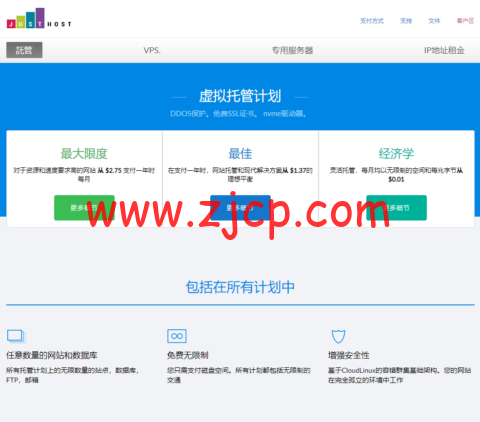Screen dimensions: 480x422
Task: Click the 经济学 plan title
Action: (x=396, y=154)
